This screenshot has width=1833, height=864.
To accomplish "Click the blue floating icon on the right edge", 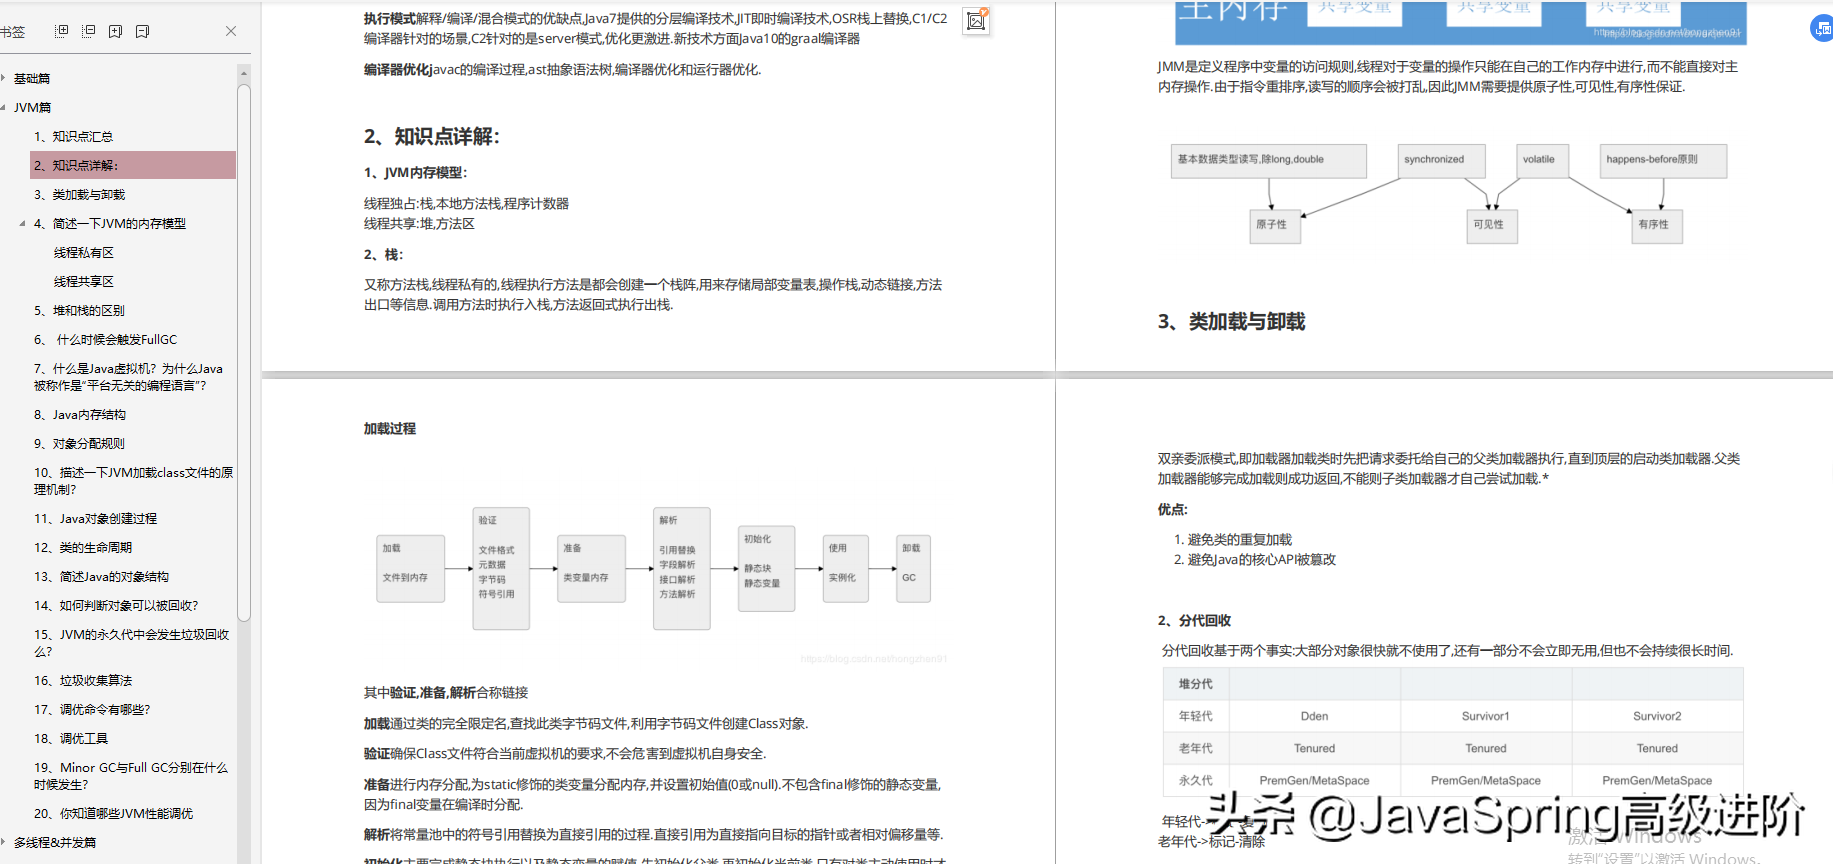I will click(1822, 28).
